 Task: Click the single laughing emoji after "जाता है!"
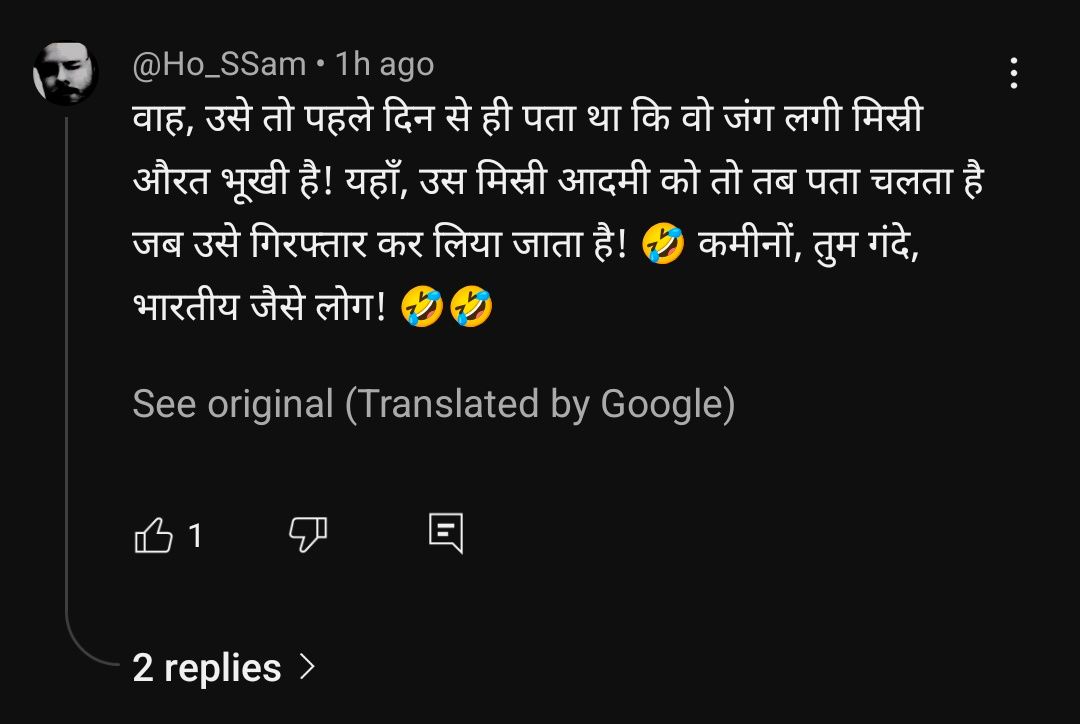coord(664,246)
